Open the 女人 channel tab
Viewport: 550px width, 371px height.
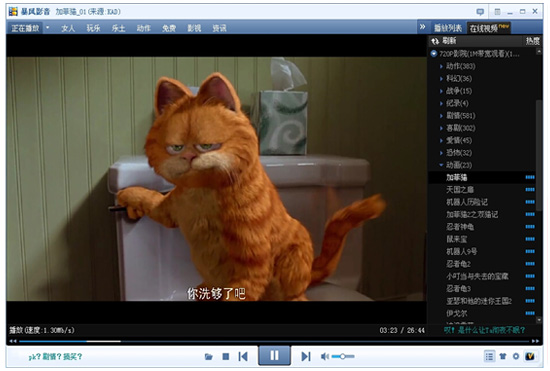(x=68, y=28)
